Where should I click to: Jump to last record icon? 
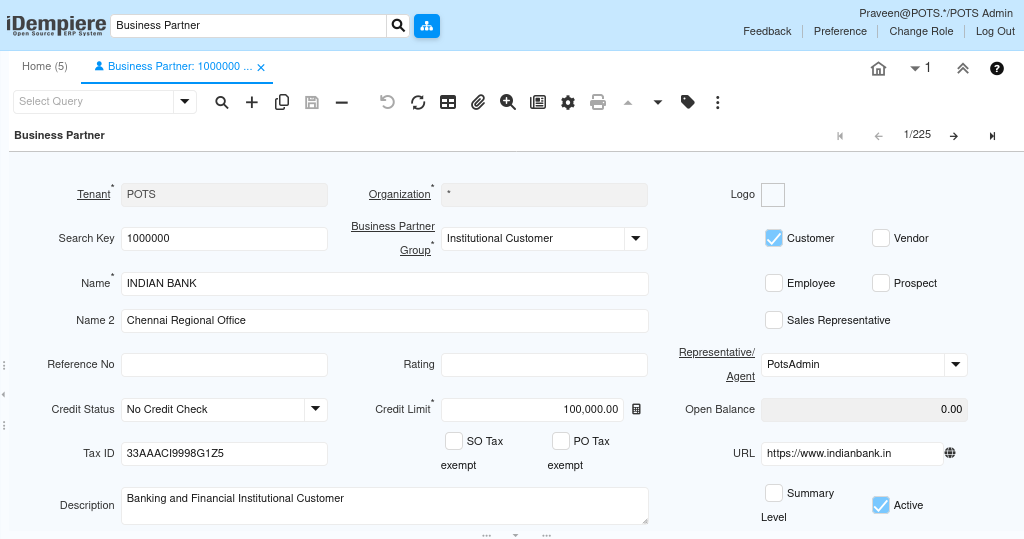point(992,136)
